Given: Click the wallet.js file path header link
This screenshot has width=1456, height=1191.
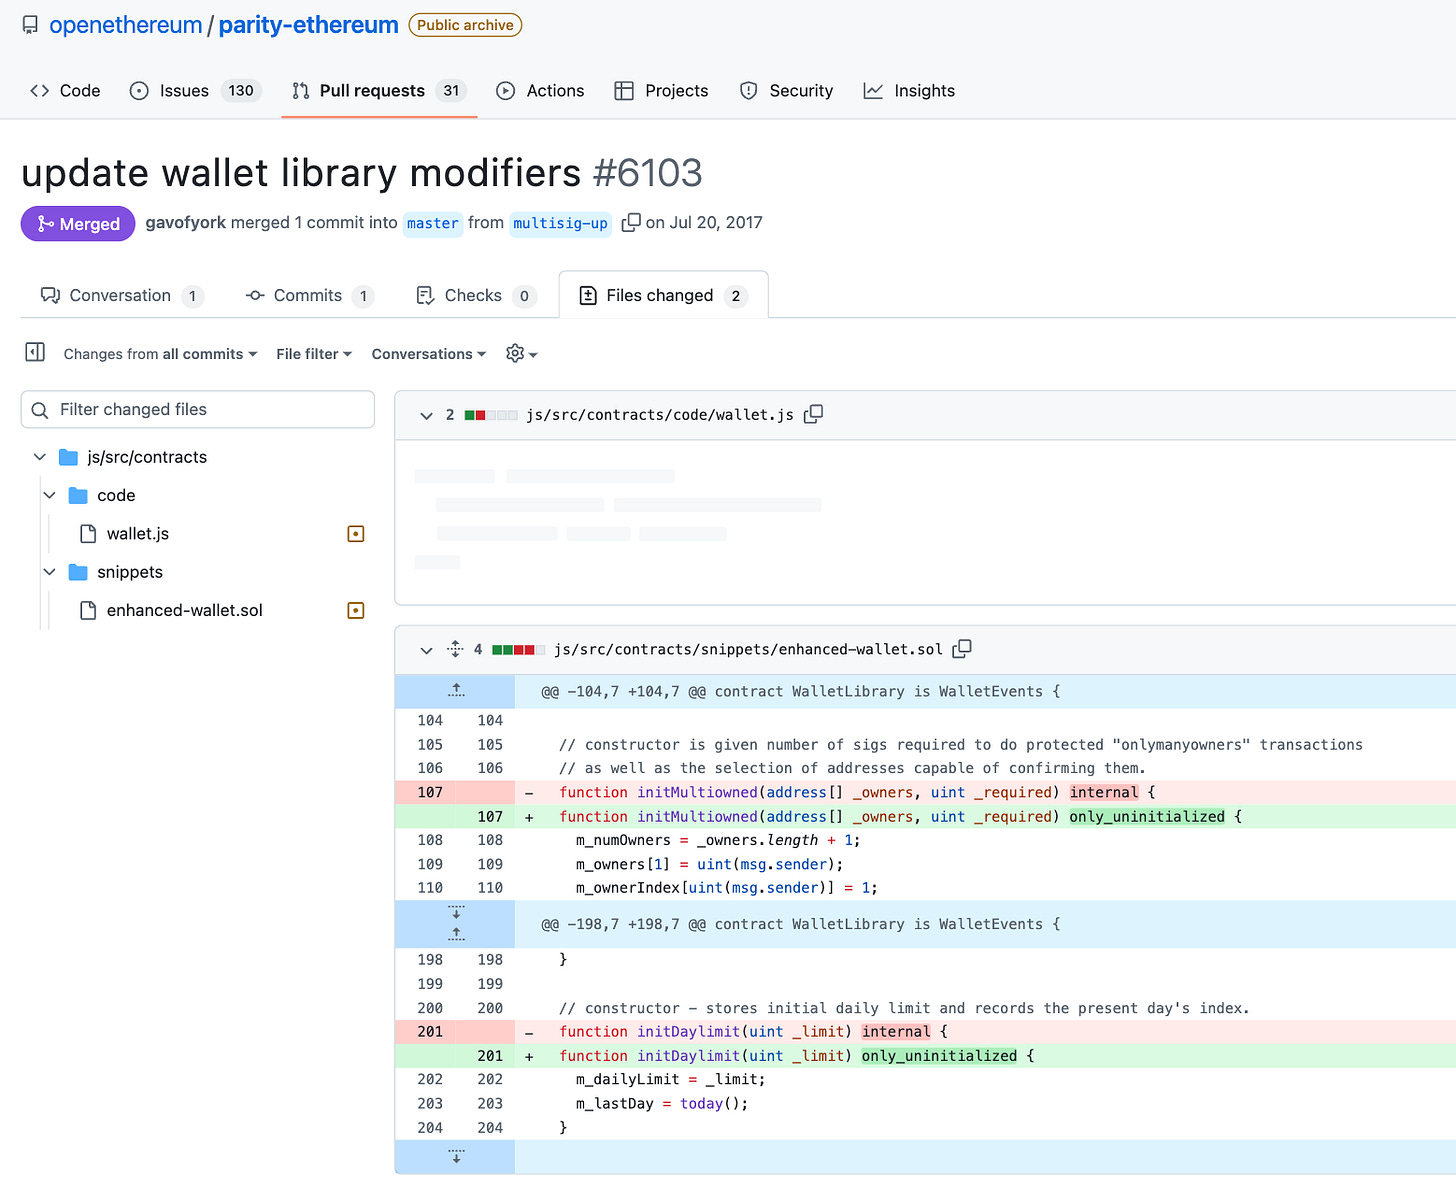Looking at the screenshot, I should [x=660, y=415].
